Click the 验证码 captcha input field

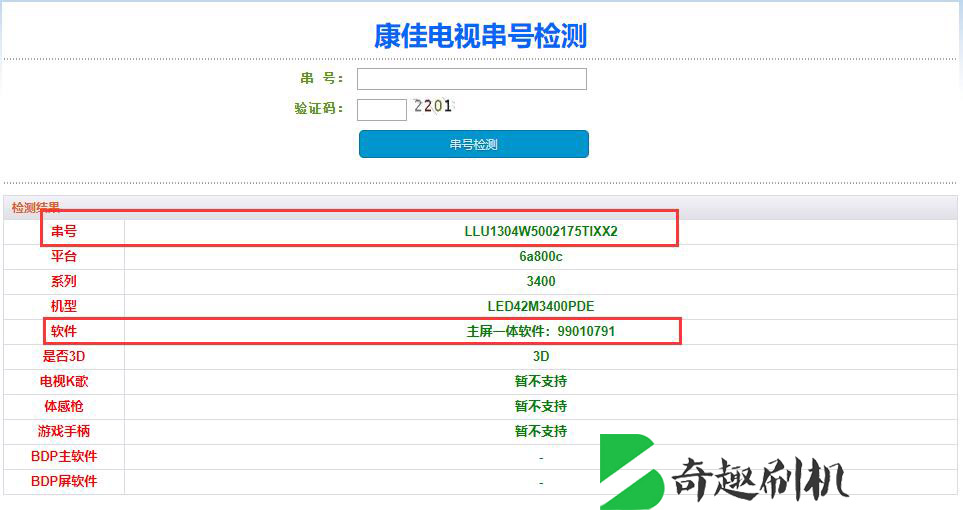(381, 109)
